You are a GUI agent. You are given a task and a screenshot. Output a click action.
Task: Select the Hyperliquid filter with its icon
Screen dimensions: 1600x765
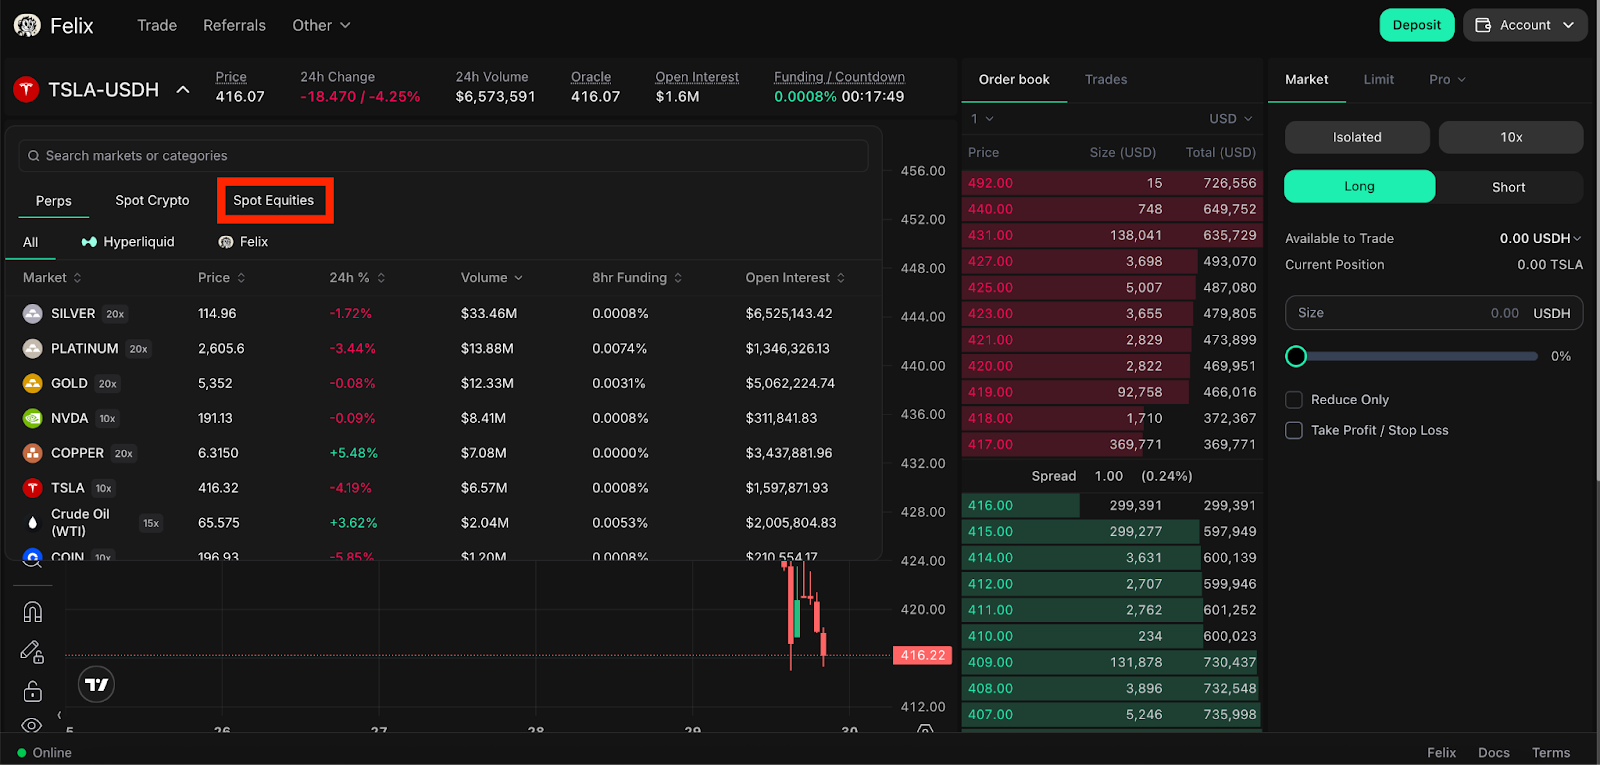[x=128, y=242]
